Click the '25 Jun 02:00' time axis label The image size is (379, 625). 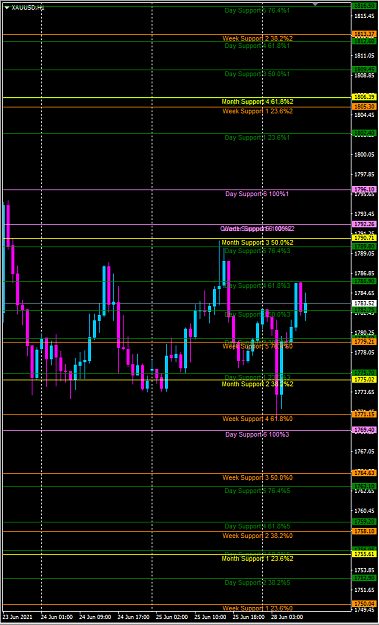click(171, 616)
